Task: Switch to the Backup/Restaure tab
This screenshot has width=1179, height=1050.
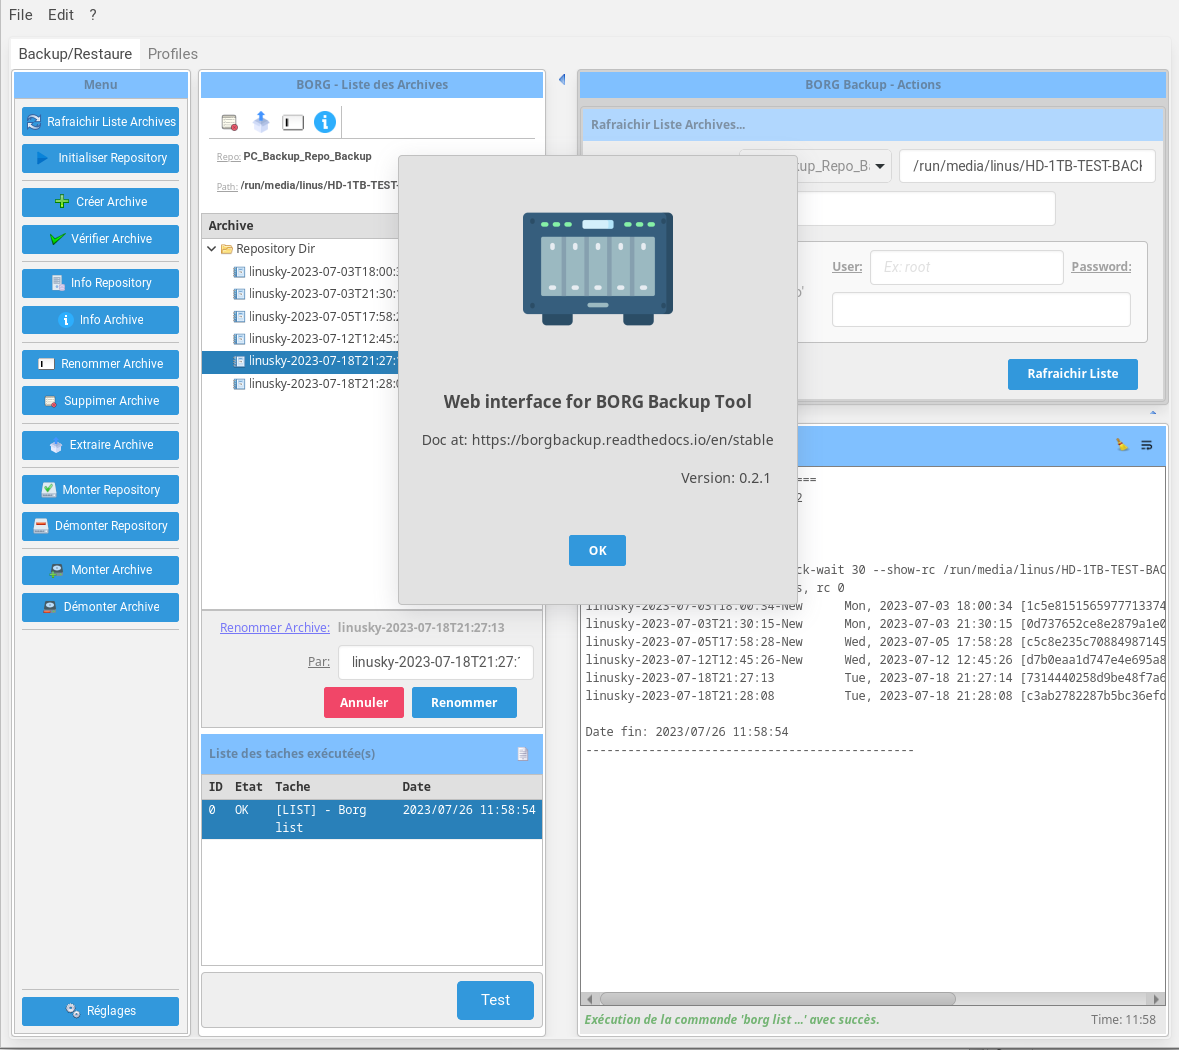Action: coord(75,54)
